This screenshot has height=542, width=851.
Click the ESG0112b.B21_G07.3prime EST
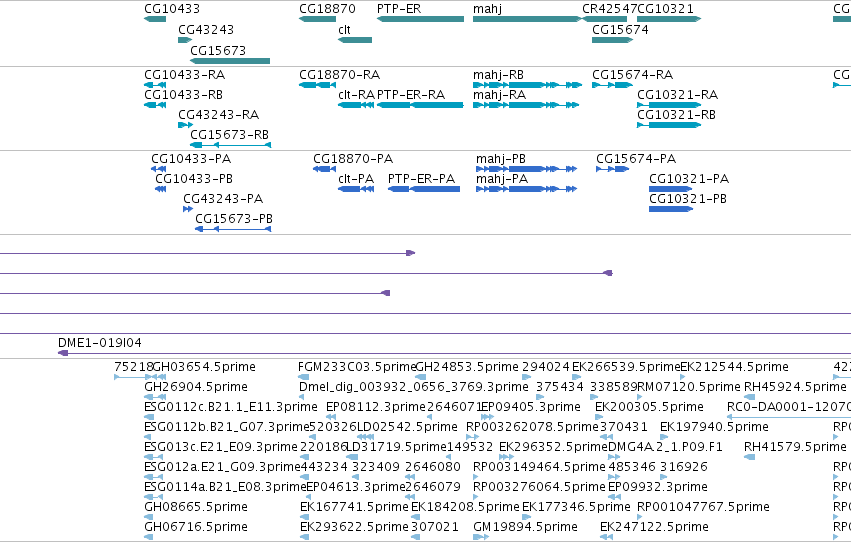(x=226, y=427)
